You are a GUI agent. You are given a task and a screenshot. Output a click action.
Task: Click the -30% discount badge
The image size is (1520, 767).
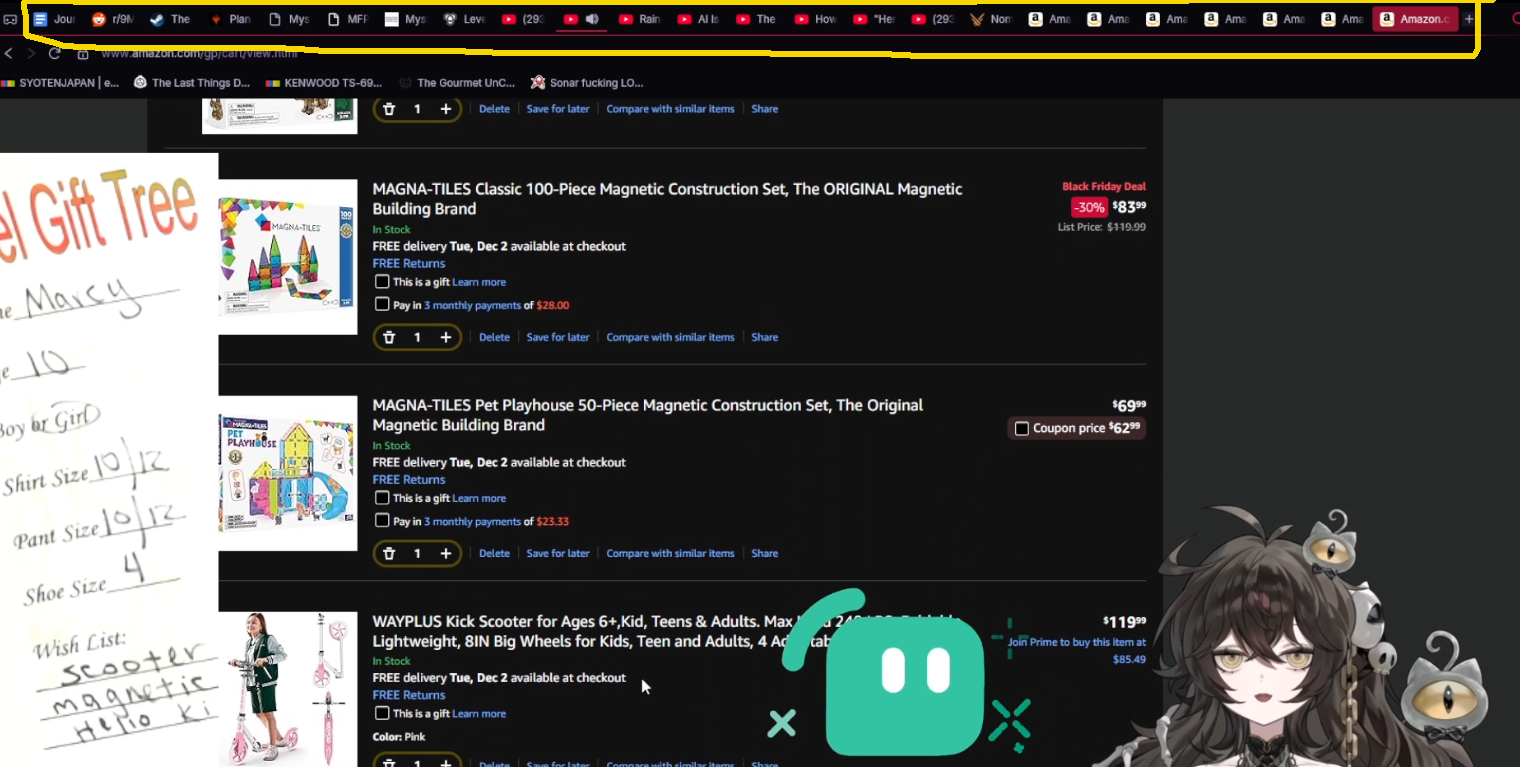[1089, 207]
